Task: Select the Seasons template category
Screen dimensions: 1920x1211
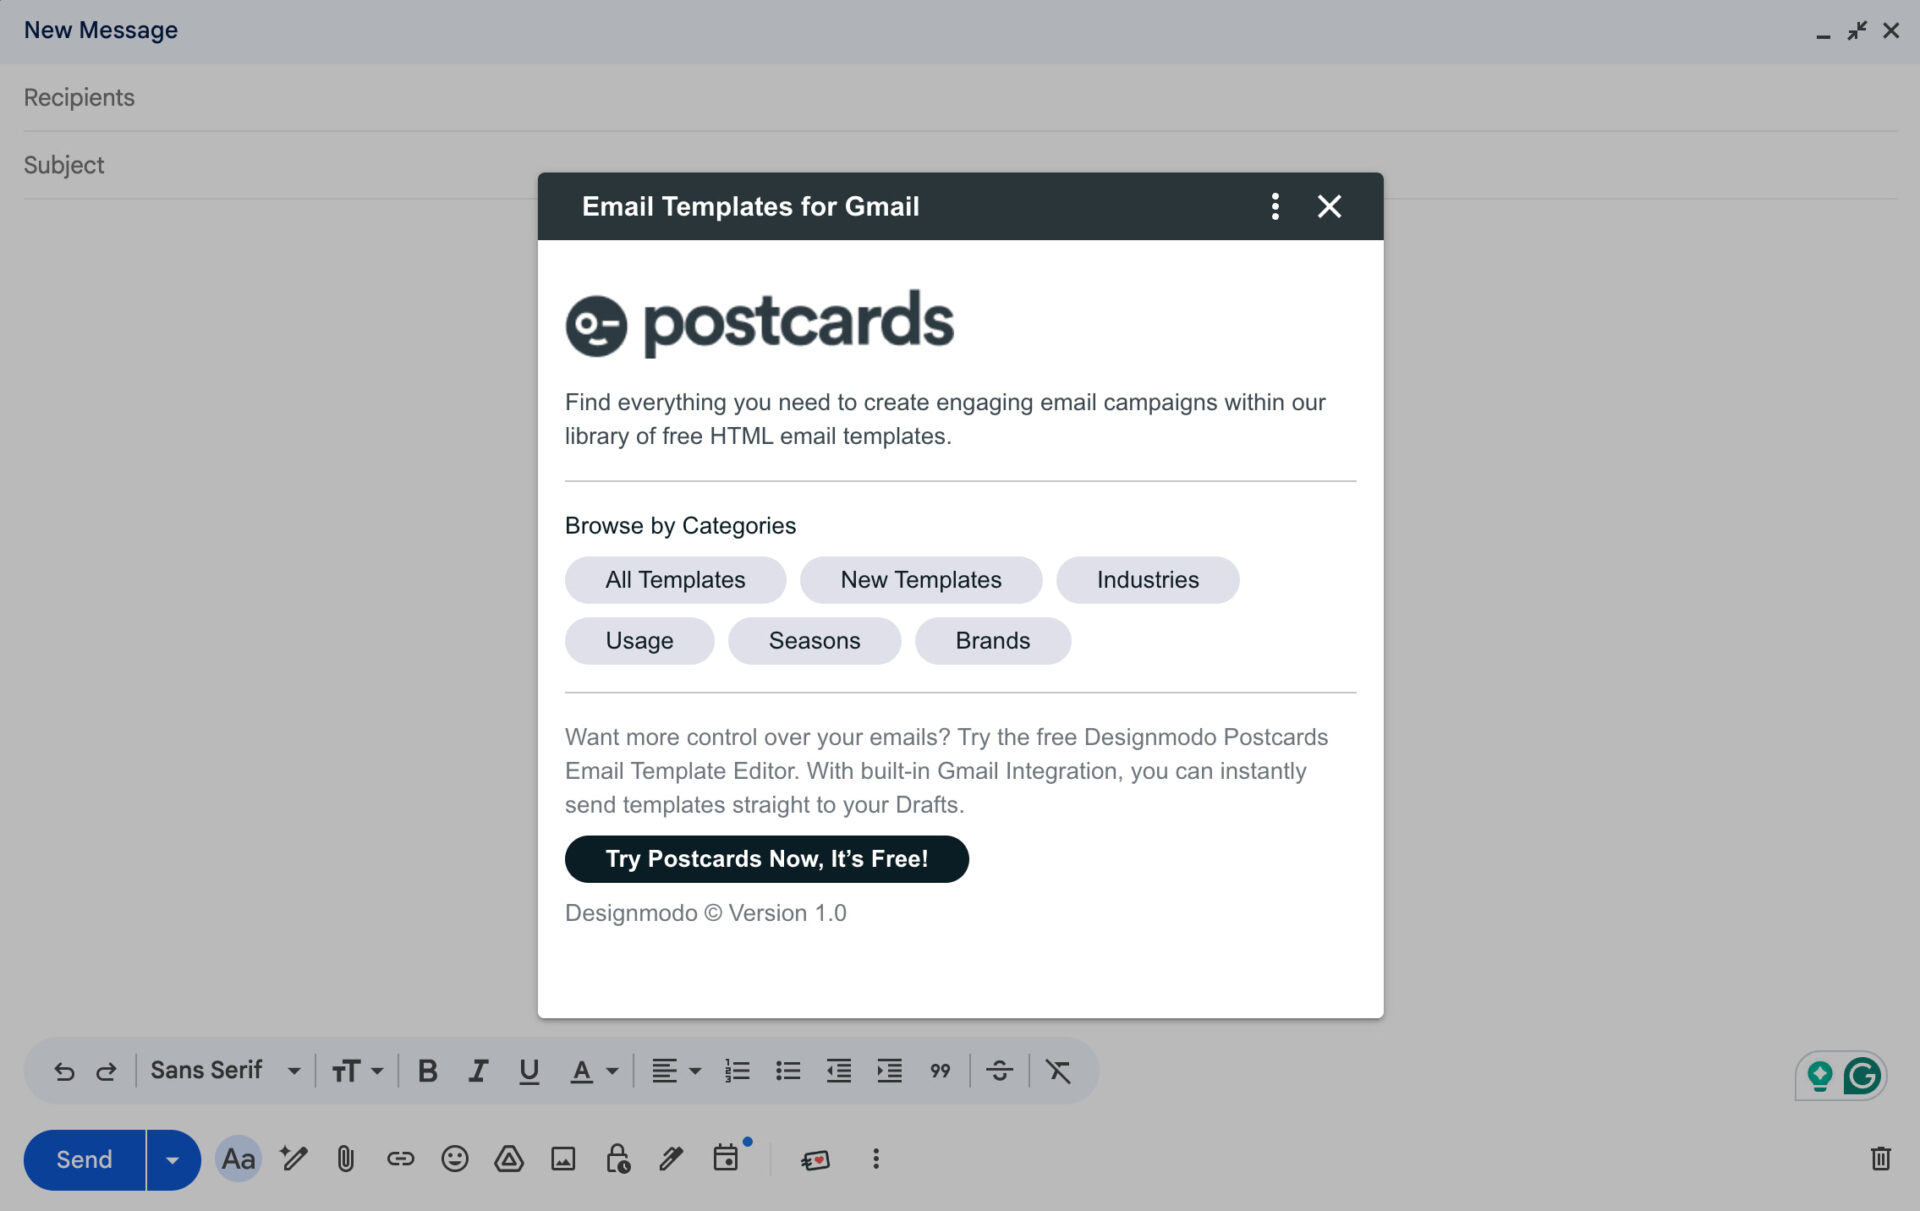Action: click(x=814, y=640)
